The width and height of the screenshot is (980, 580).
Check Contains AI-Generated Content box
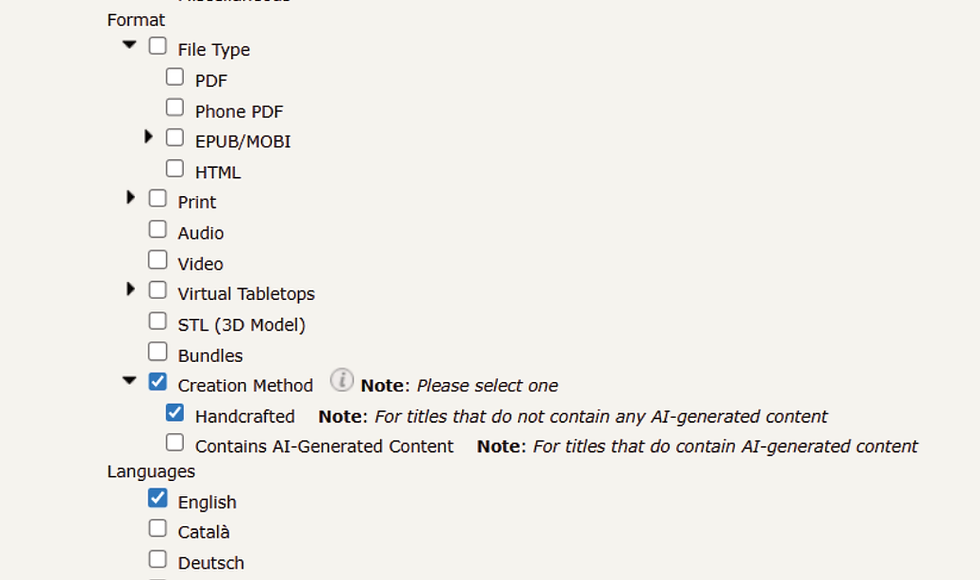click(x=175, y=443)
